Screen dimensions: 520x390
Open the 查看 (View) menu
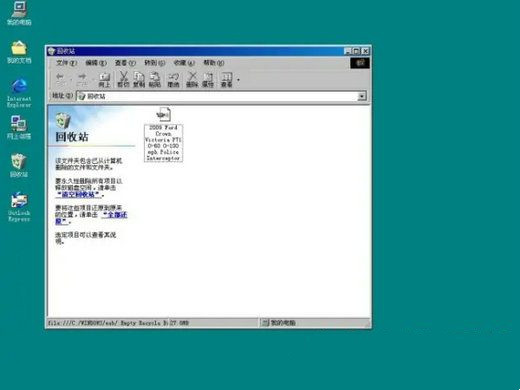(125, 63)
